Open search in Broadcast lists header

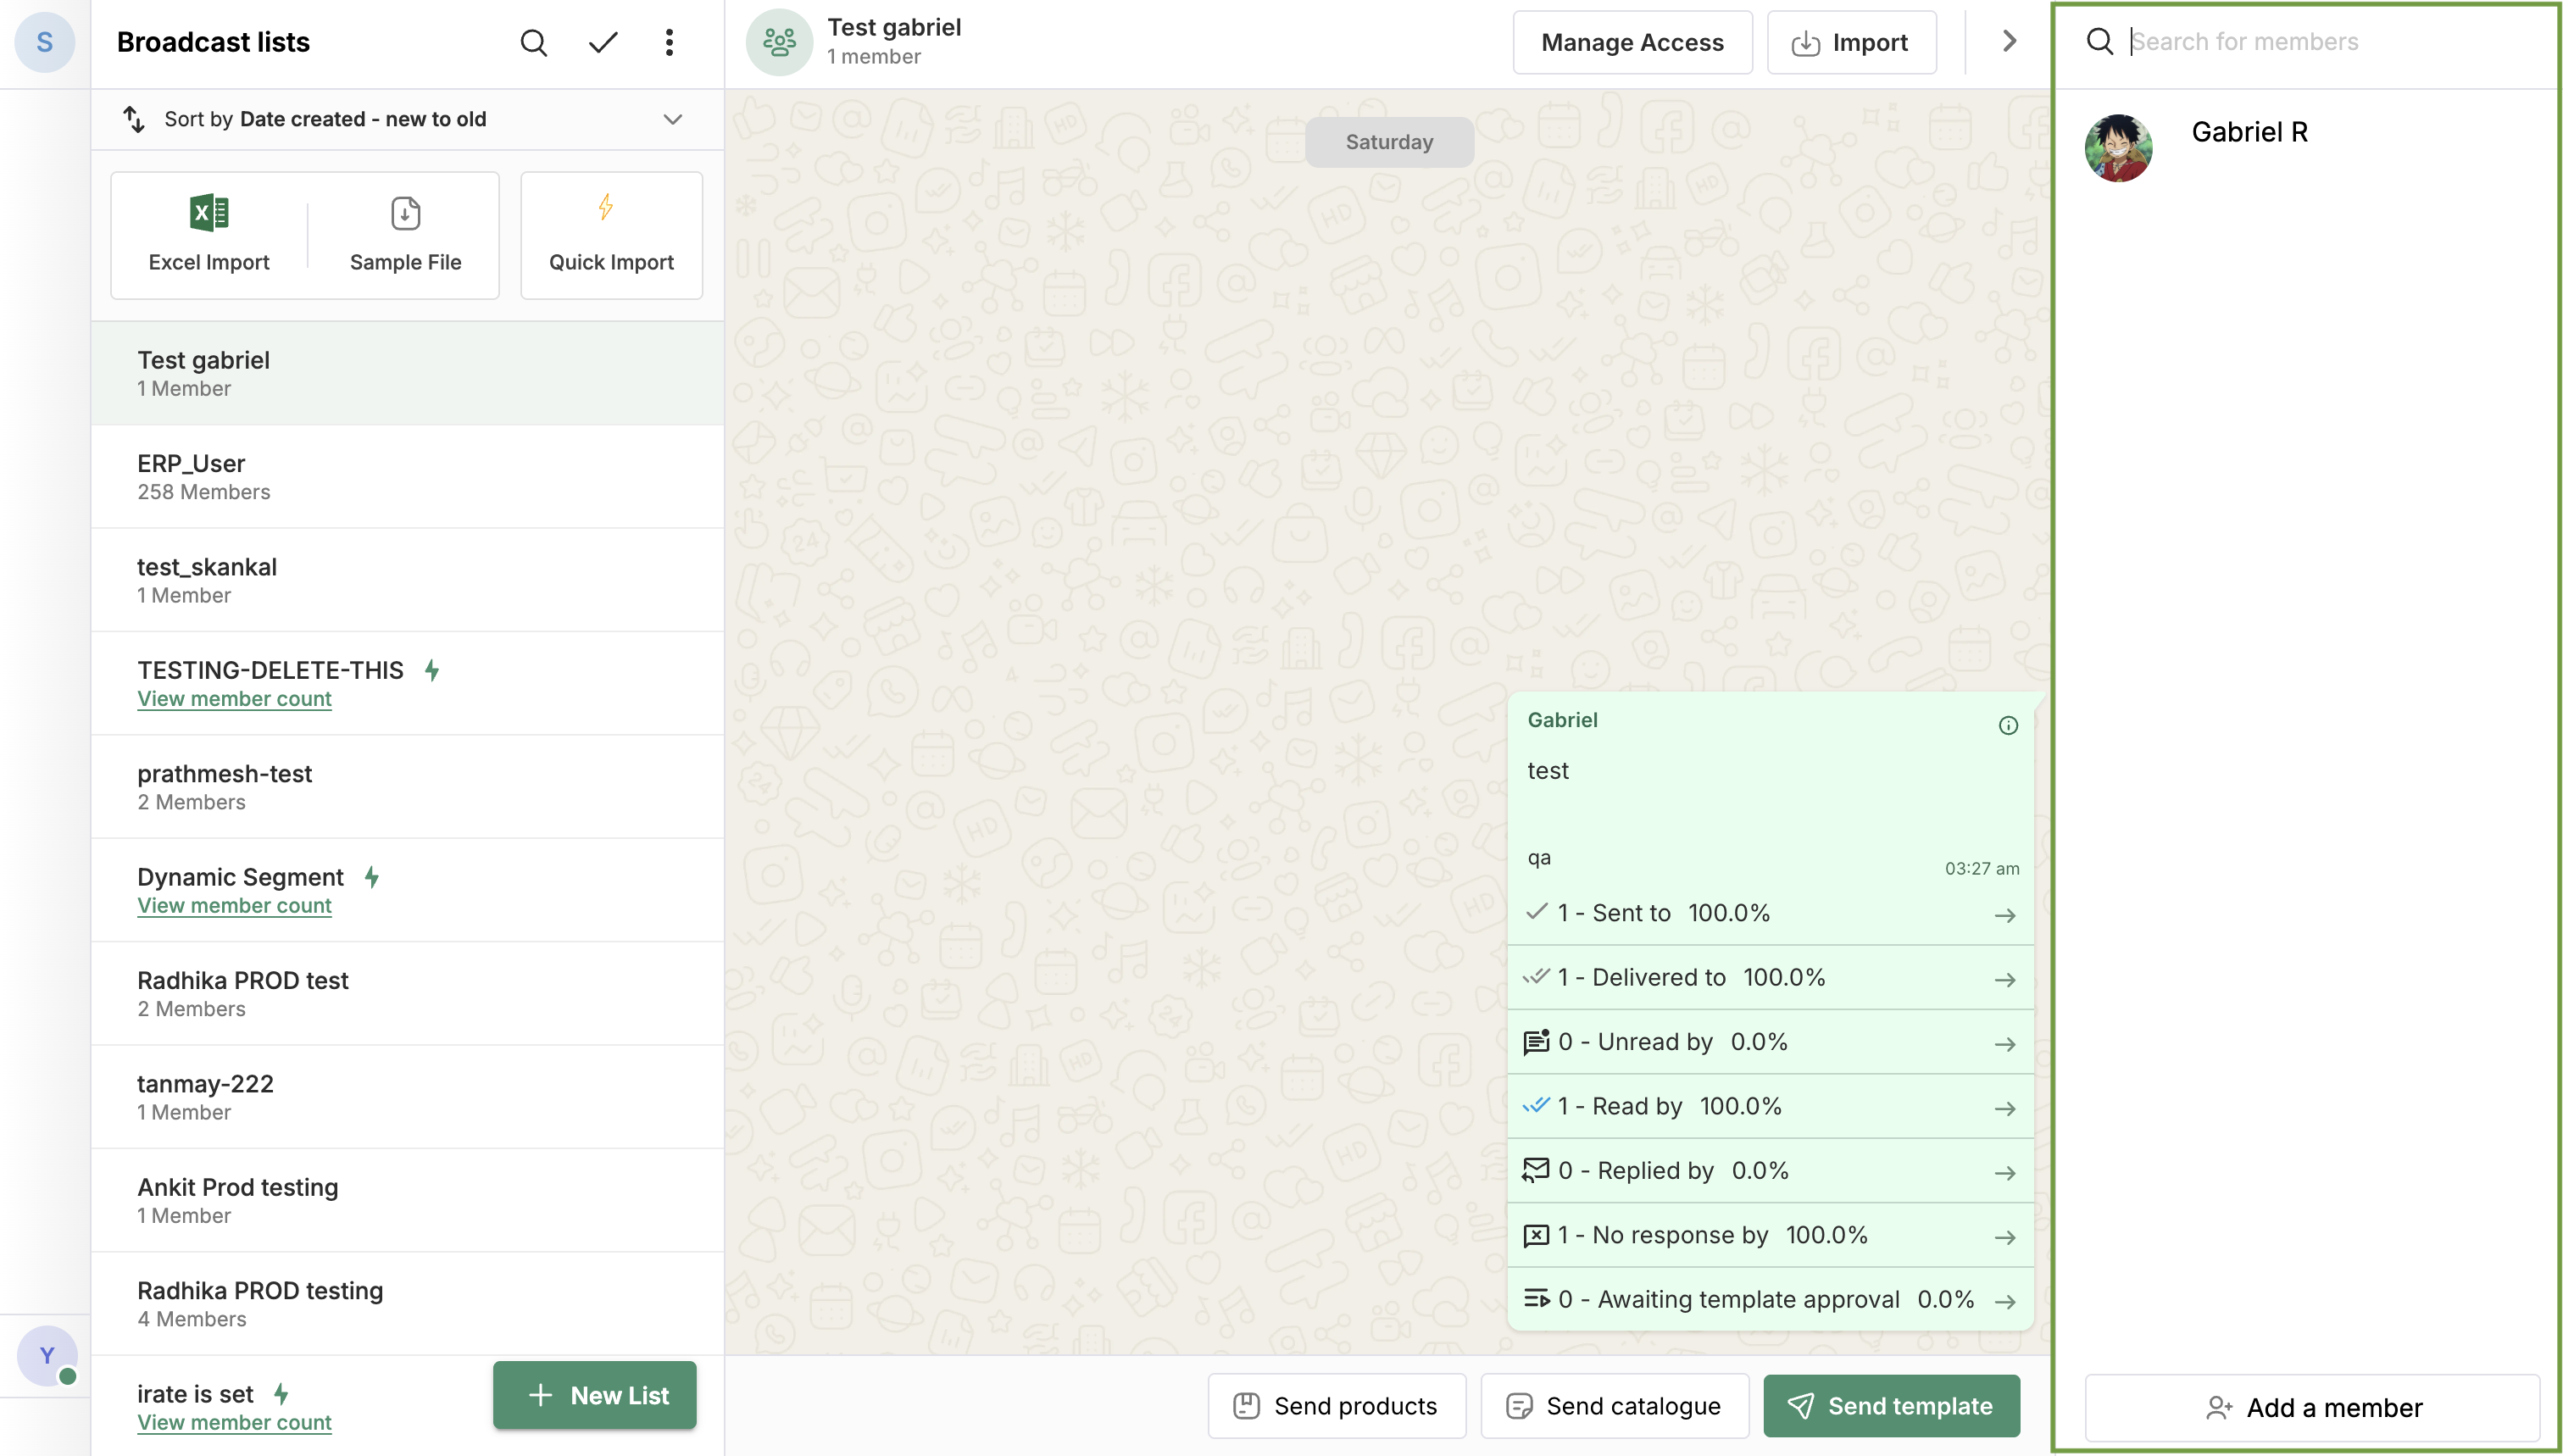tap(533, 42)
